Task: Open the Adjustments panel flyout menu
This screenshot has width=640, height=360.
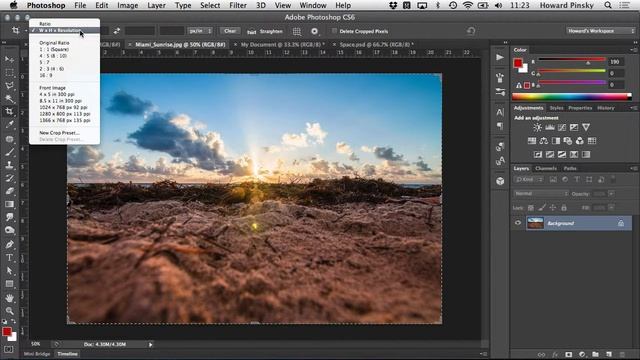Action: click(633, 108)
